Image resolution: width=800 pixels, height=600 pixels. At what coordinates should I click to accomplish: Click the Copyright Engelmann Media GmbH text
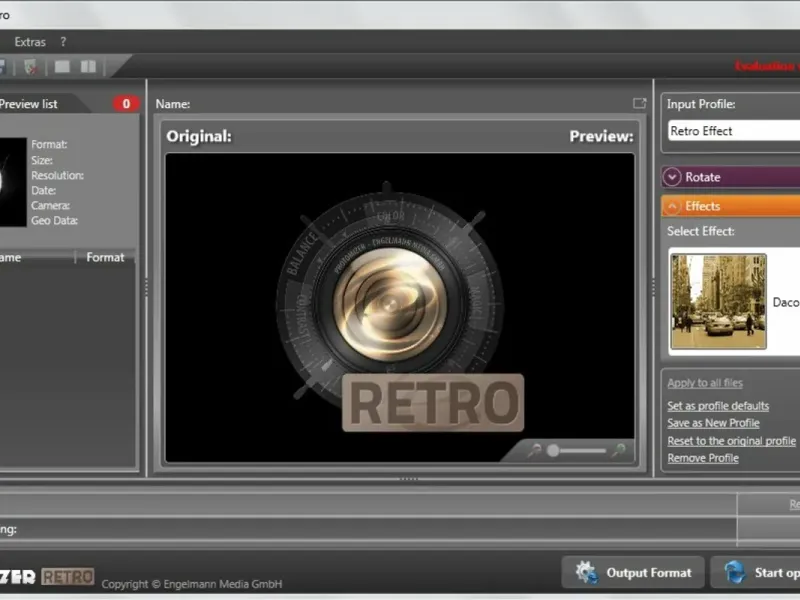[191, 584]
